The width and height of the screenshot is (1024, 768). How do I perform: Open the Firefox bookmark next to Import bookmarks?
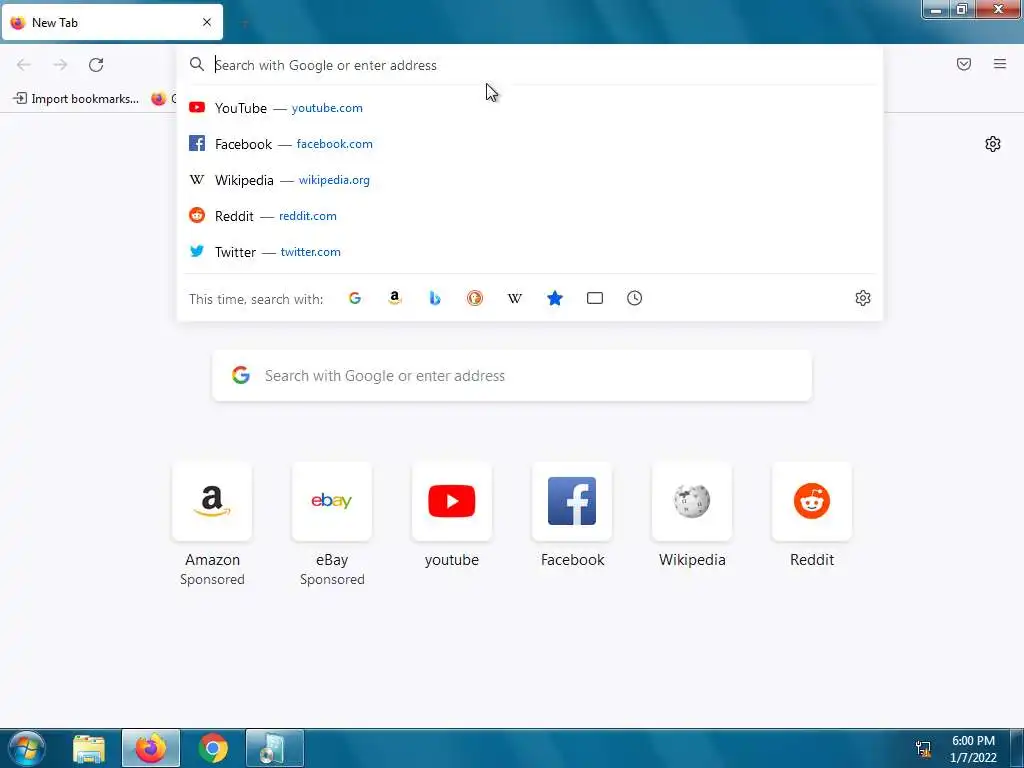tap(163, 99)
